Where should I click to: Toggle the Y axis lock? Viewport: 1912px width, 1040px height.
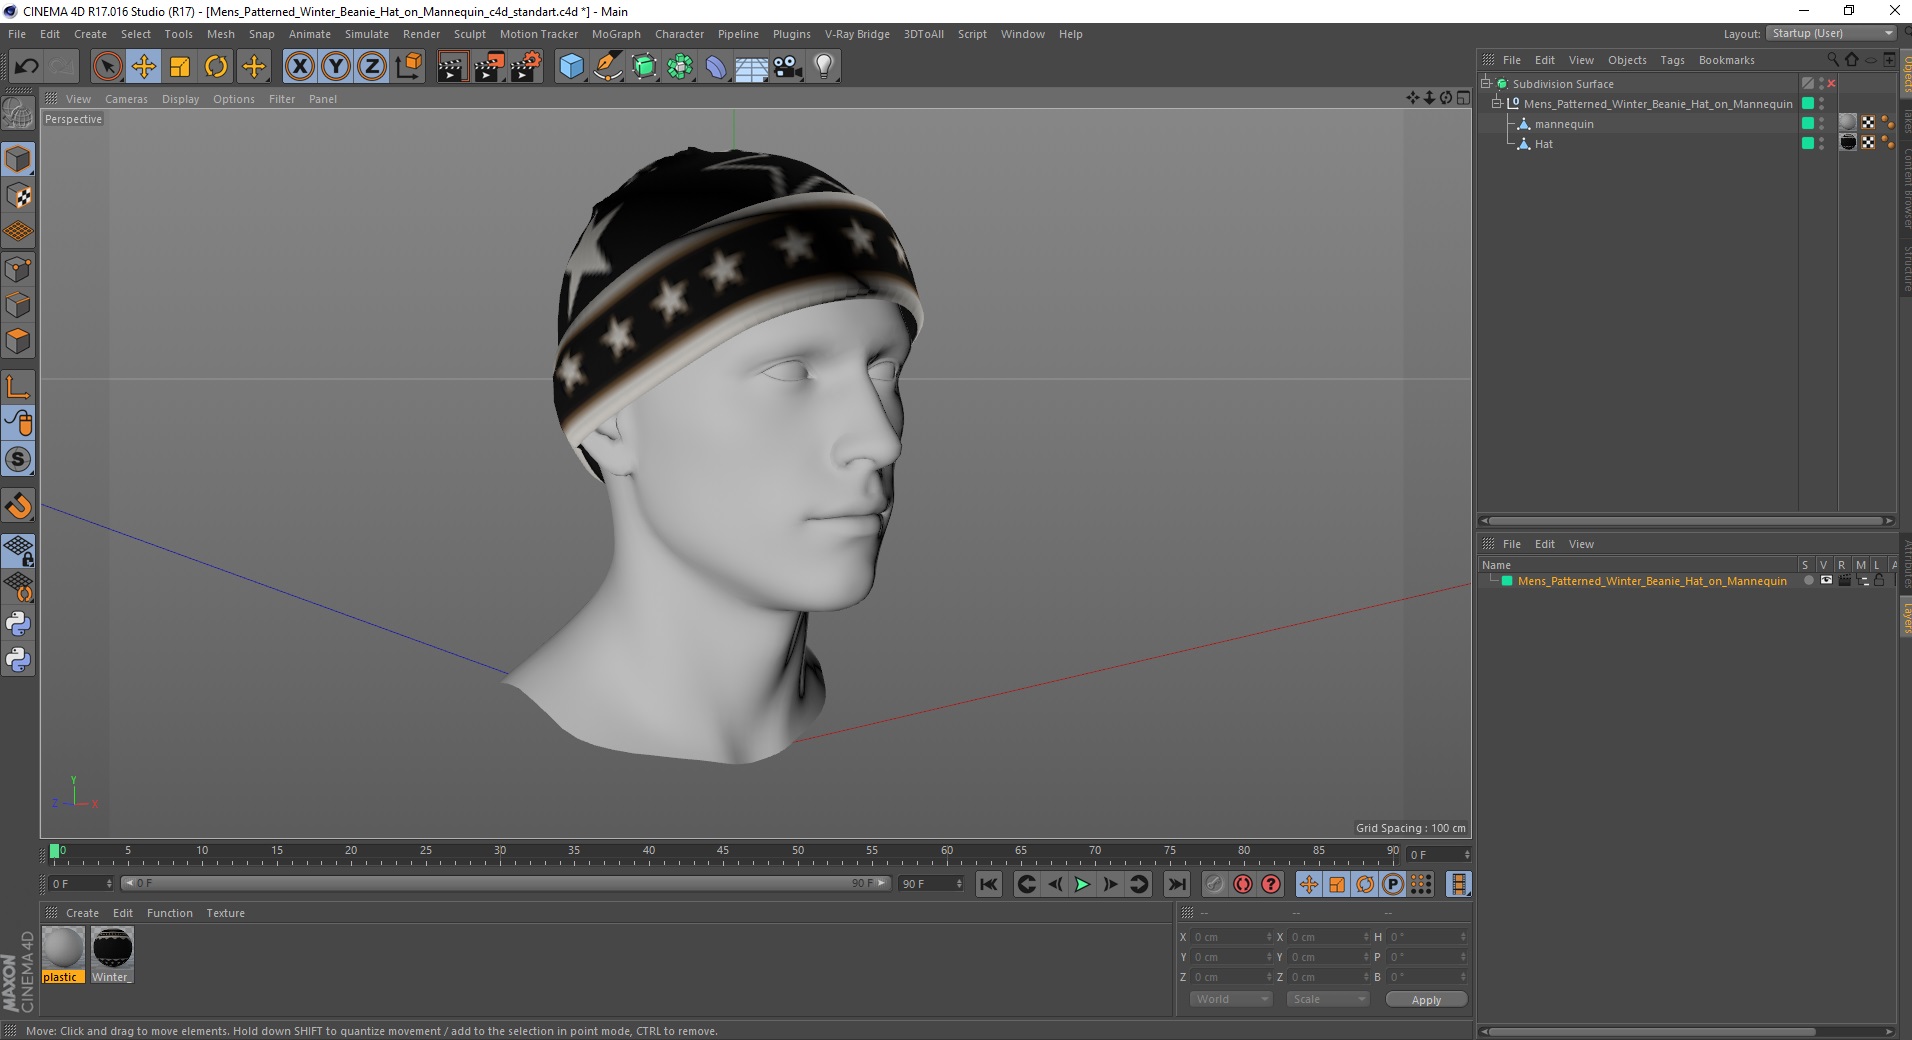pyautogui.click(x=336, y=67)
